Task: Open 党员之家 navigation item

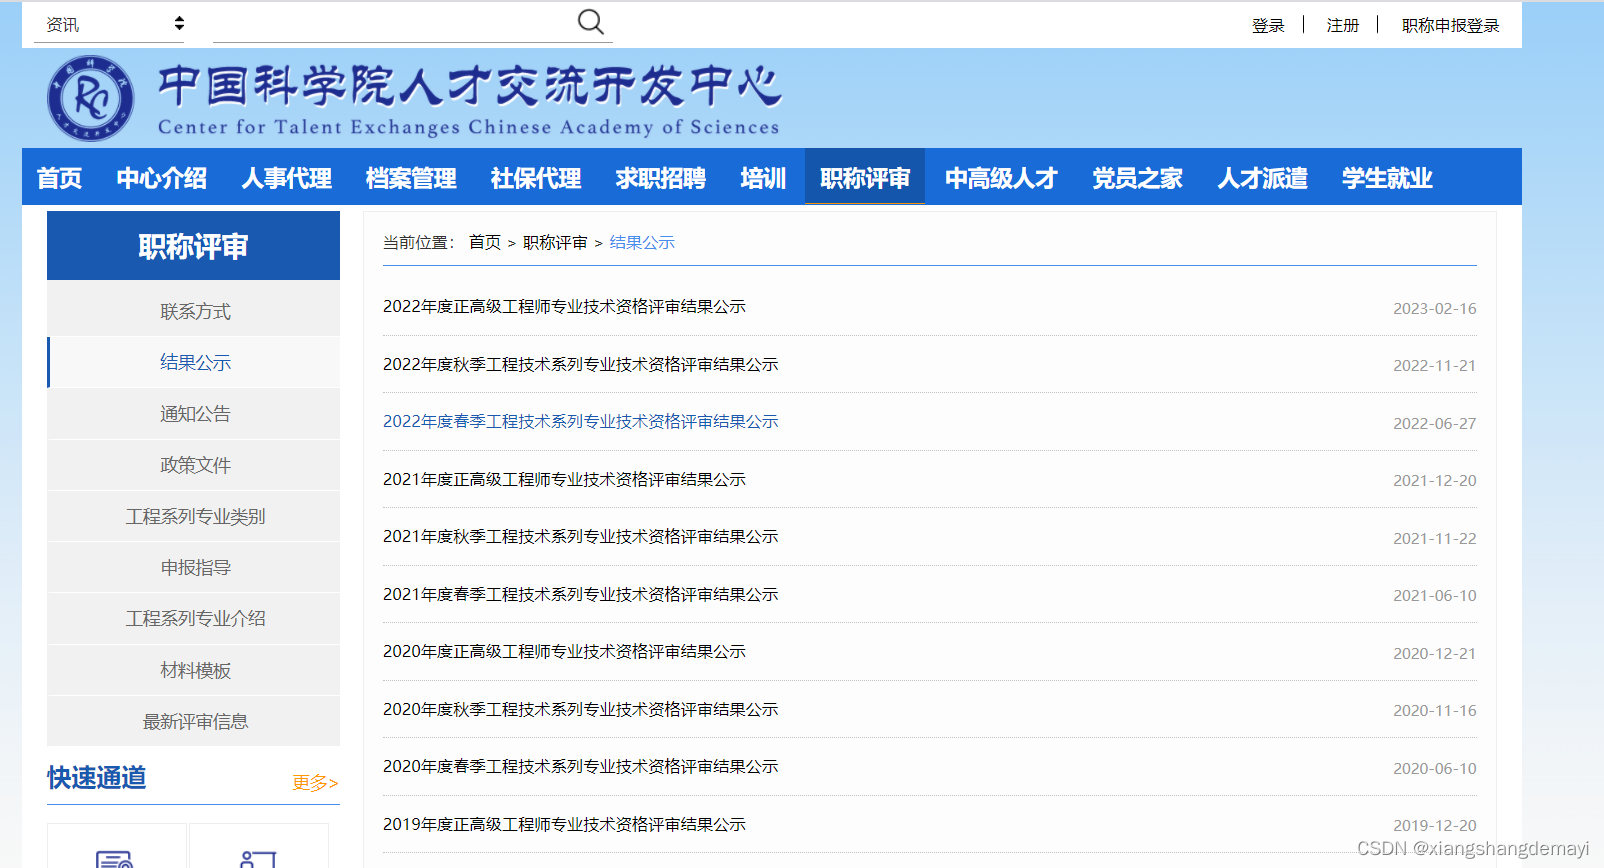Action: point(1137,178)
